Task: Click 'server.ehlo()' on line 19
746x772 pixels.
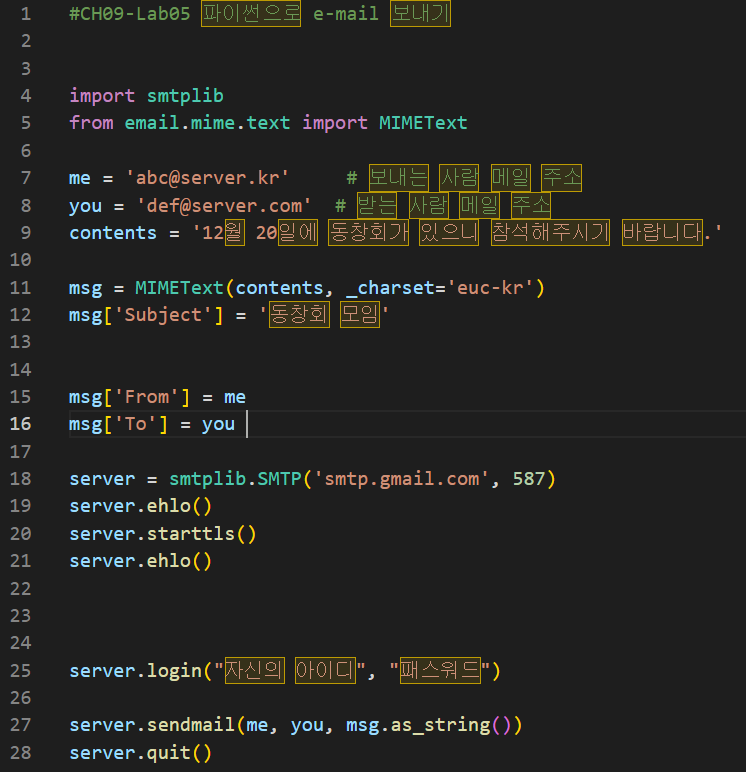Action: click(x=140, y=507)
